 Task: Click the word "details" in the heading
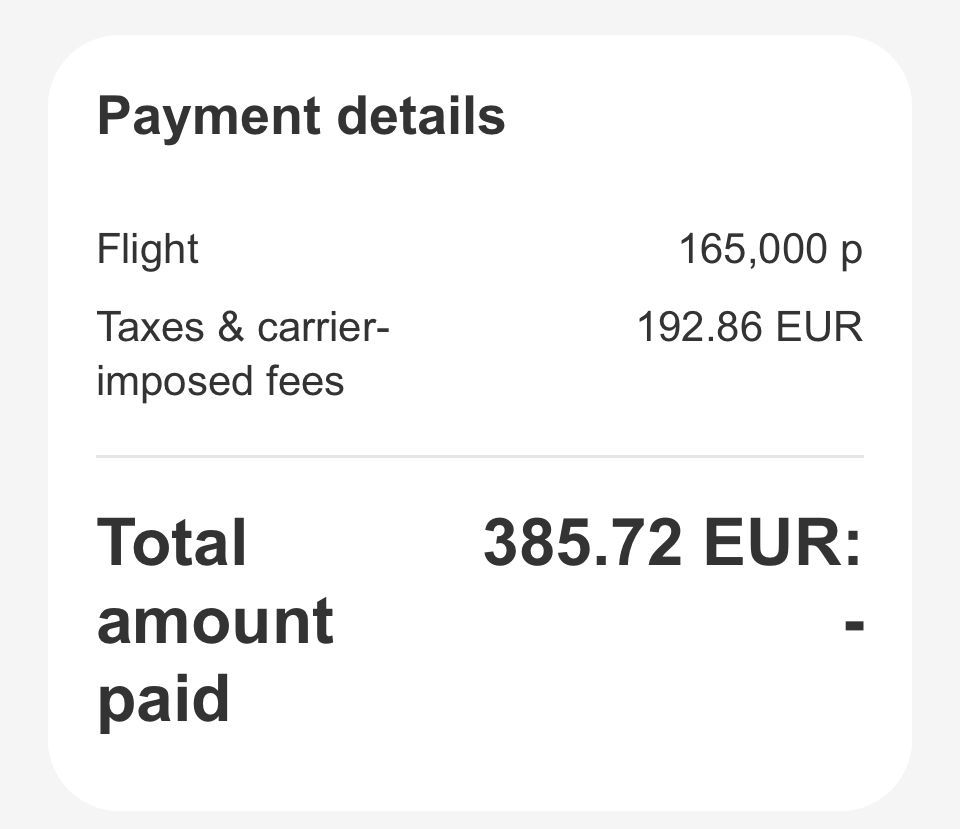pos(420,116)
